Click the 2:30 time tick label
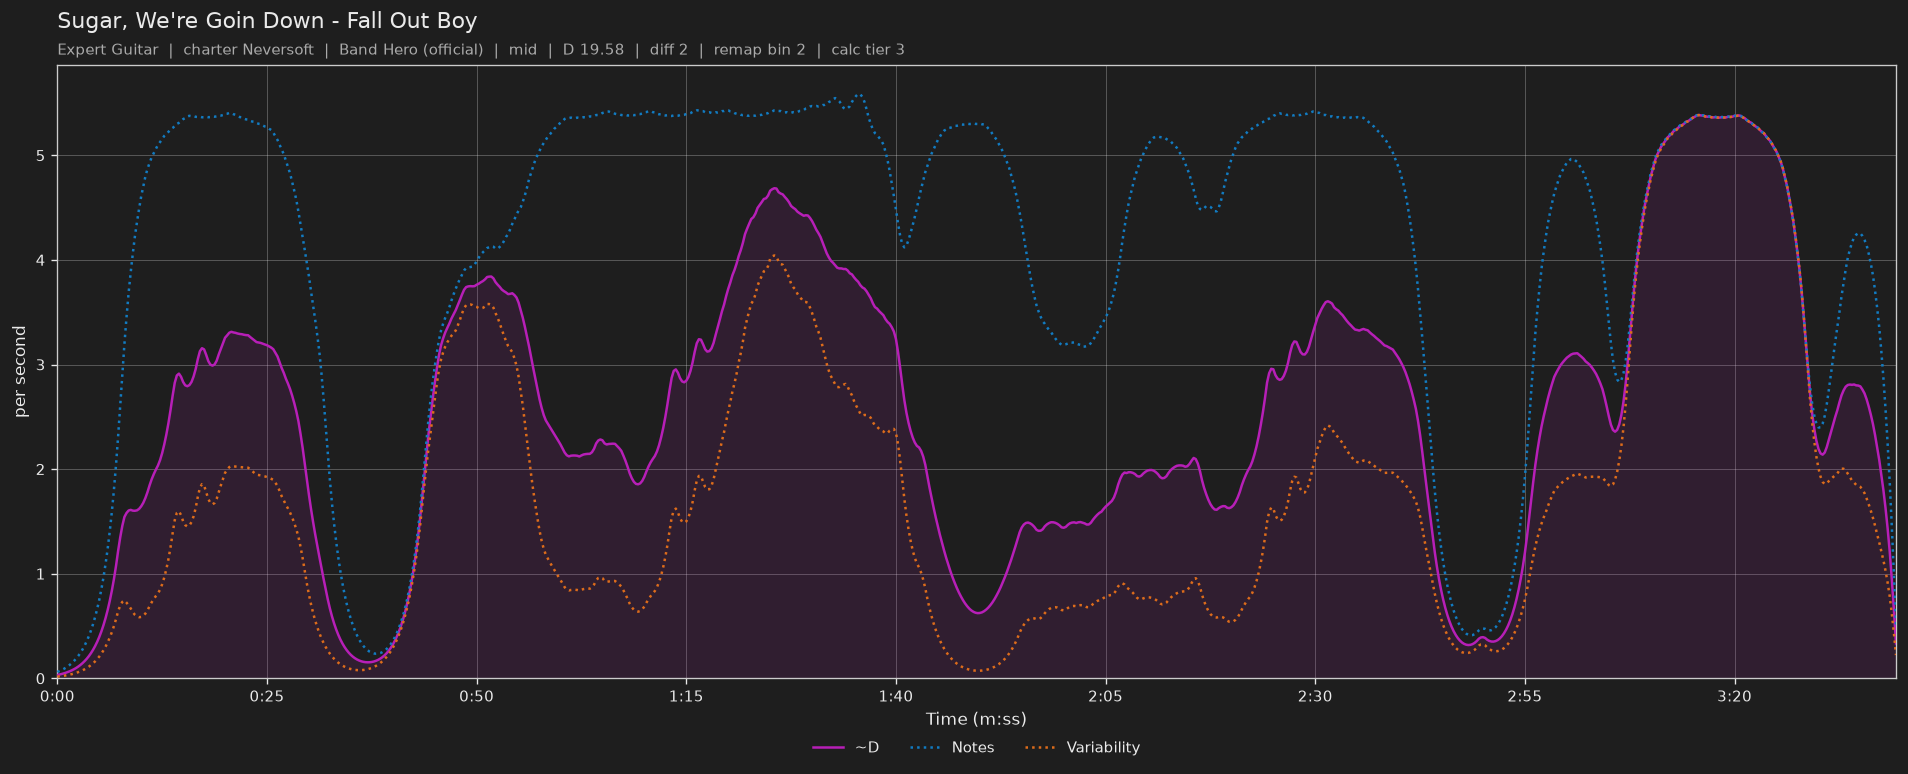 click(1315, 696)
